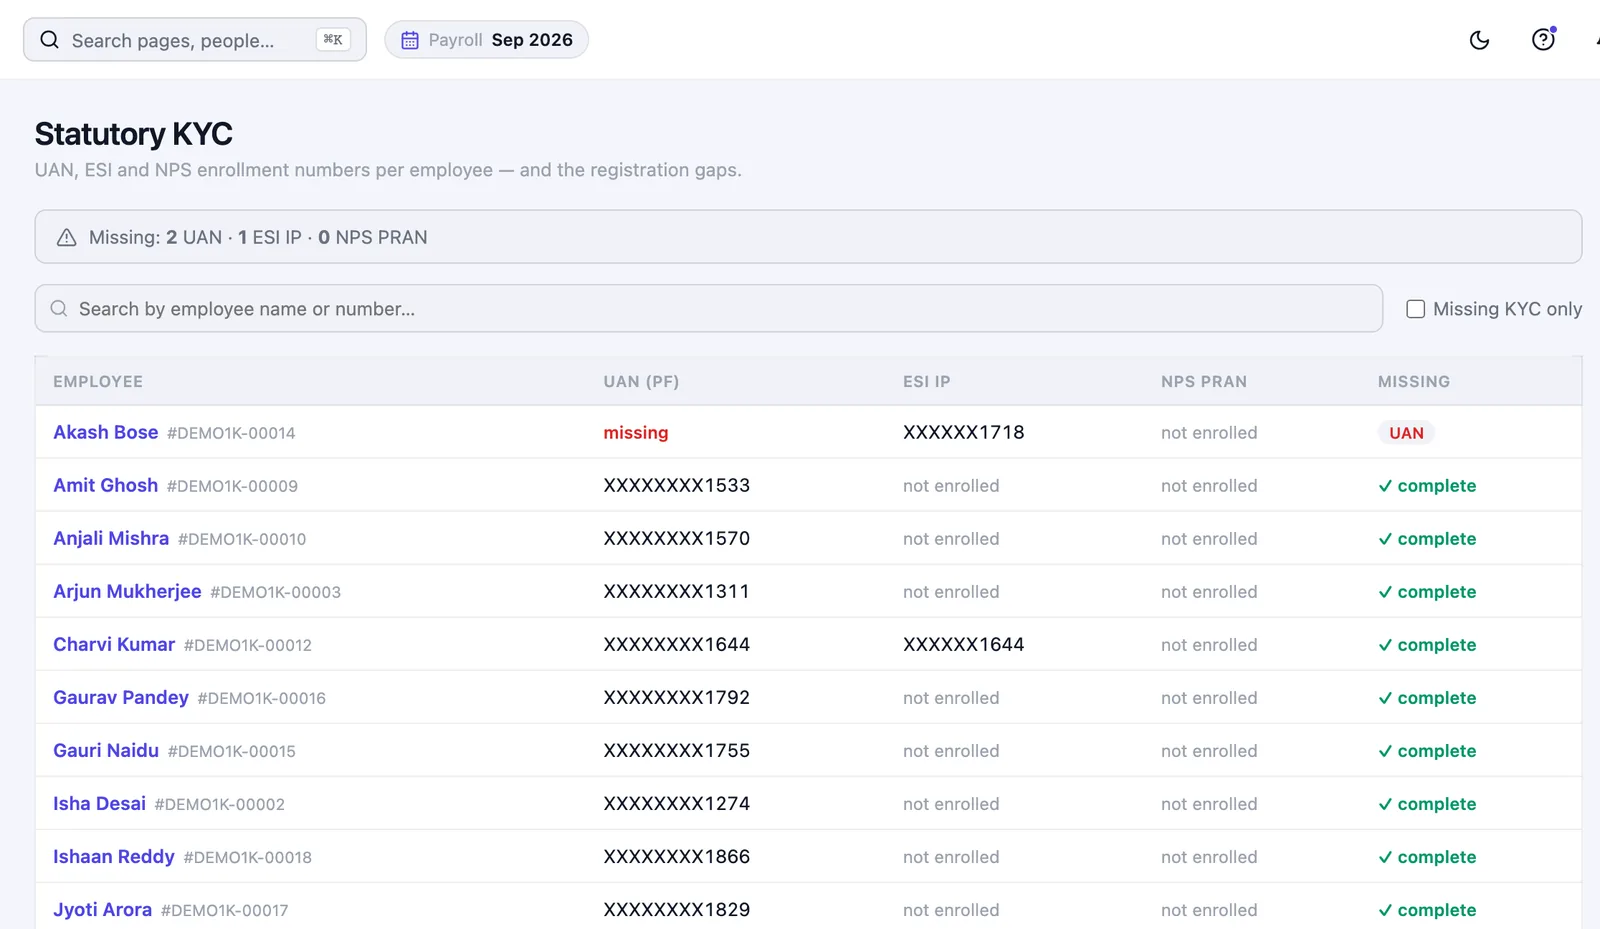Click the ESI IP column header
The image size is (1600, 929).
click(x=927, y=381)
